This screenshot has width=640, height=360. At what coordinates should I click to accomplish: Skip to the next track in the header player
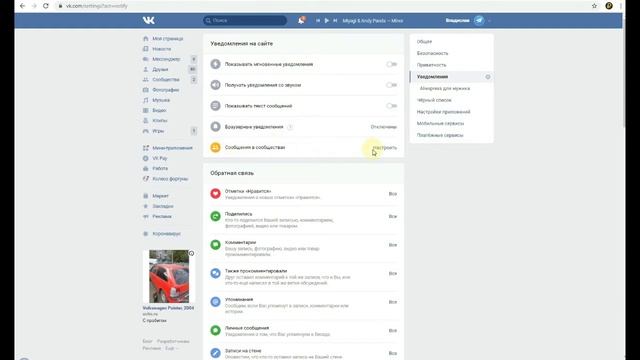tap(335, 20)
